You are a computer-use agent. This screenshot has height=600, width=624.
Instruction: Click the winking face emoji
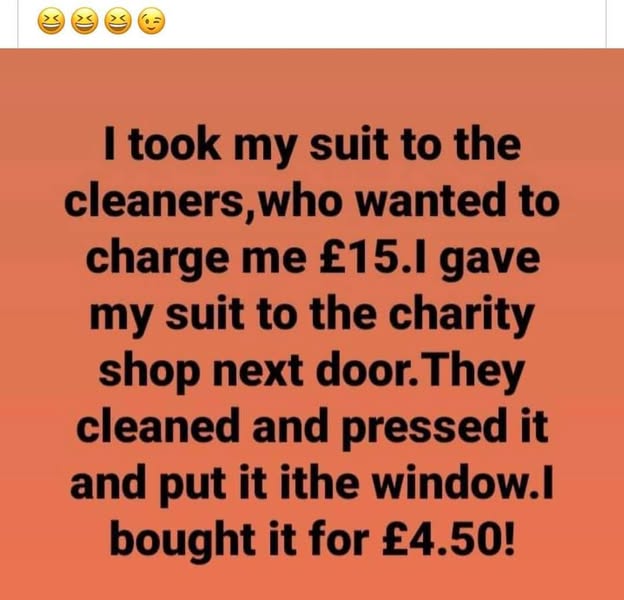point(151,21)
